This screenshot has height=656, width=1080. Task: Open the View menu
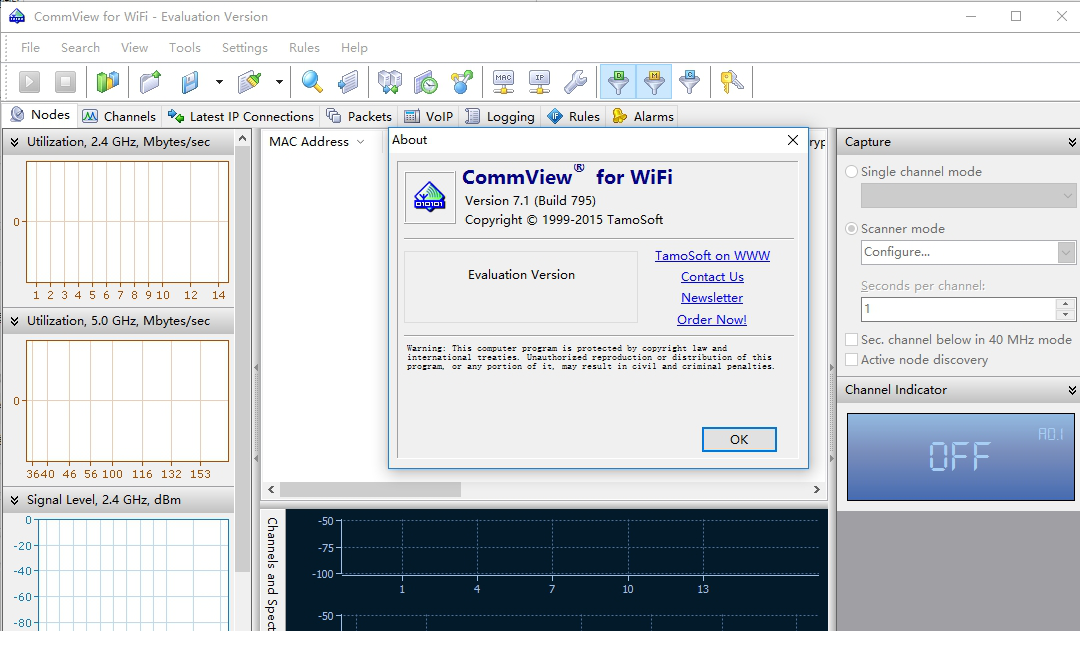coord(134,48)
